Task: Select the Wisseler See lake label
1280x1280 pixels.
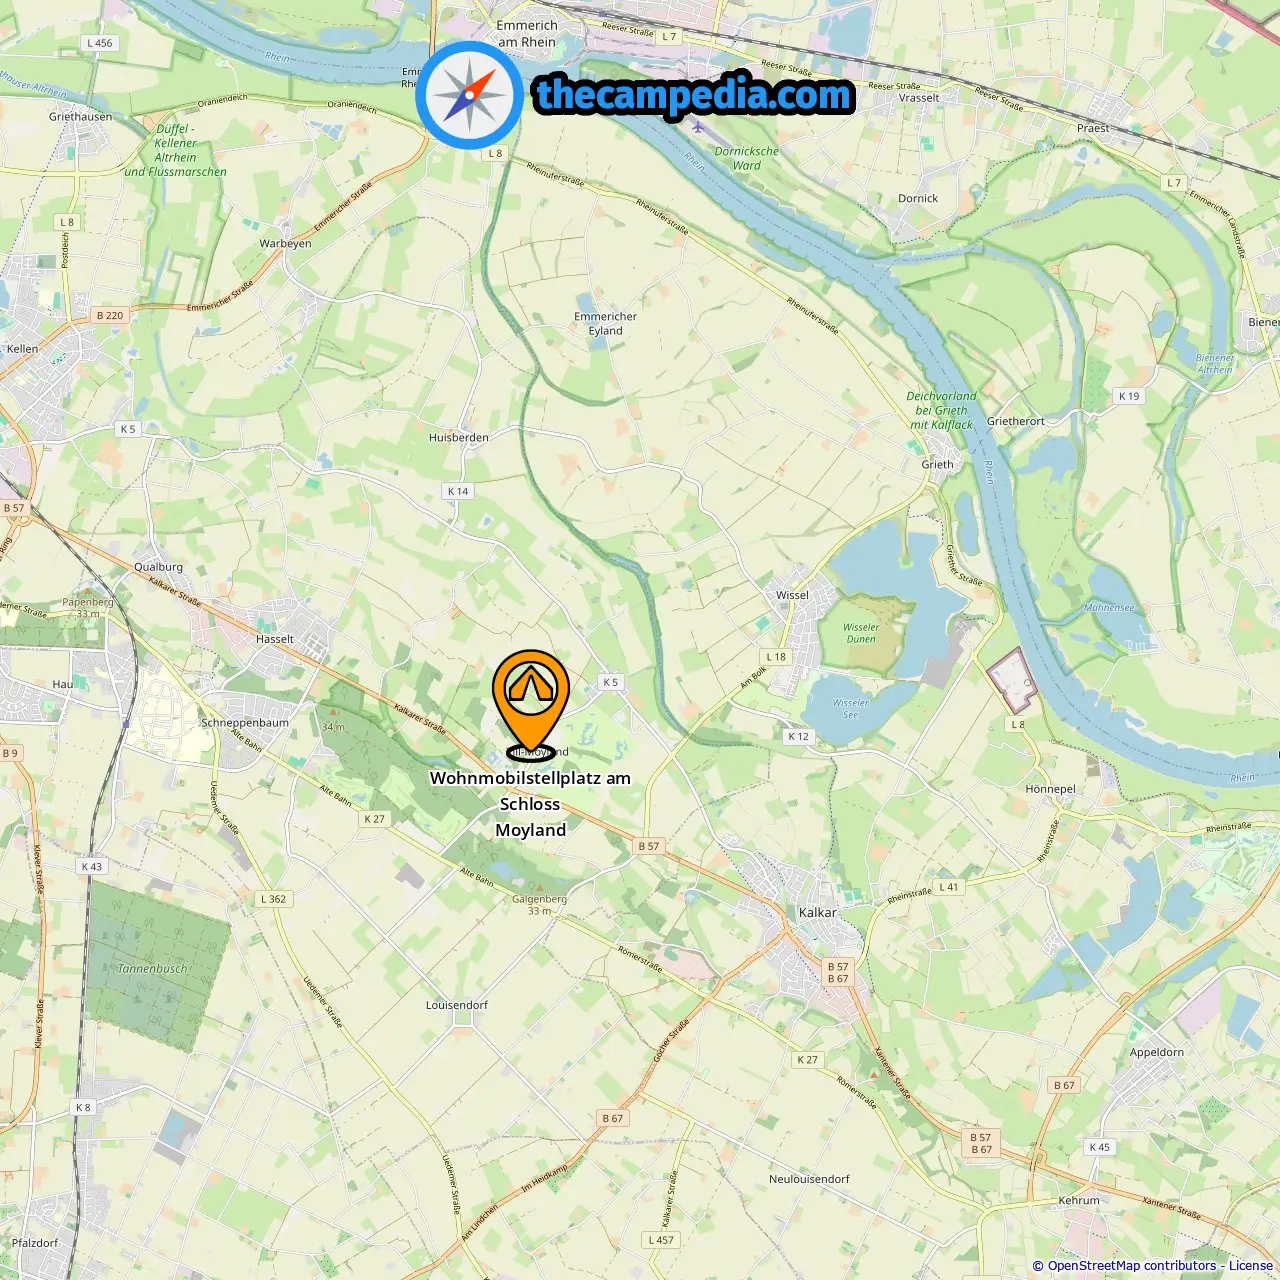Action: pyautogui.click(x=851, y=708)
